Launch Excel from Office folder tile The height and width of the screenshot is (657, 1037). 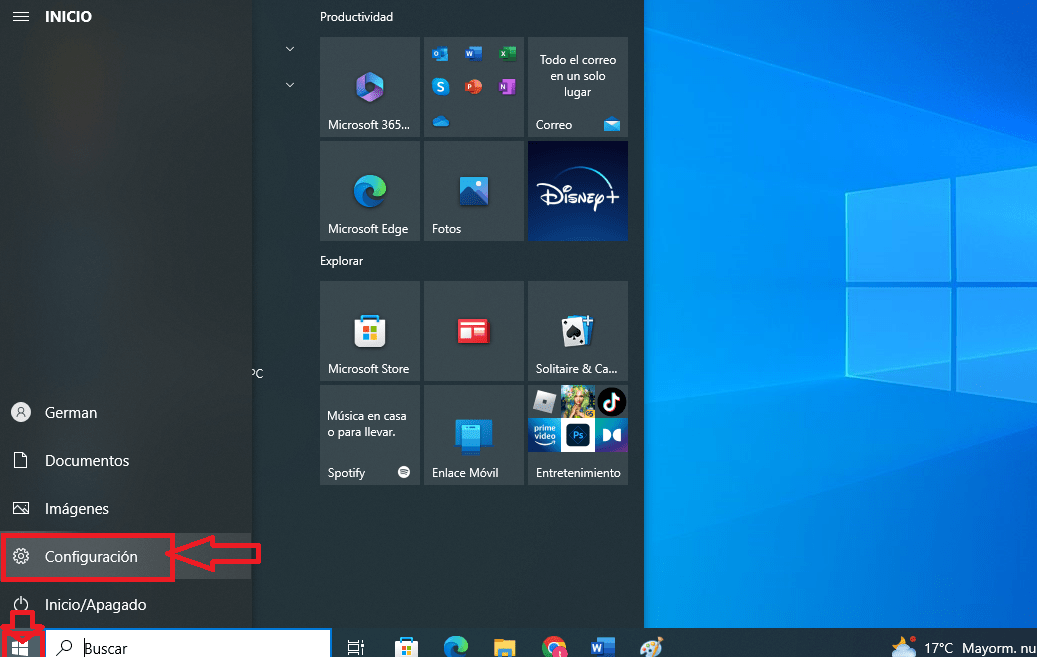(x=507, y=54)
